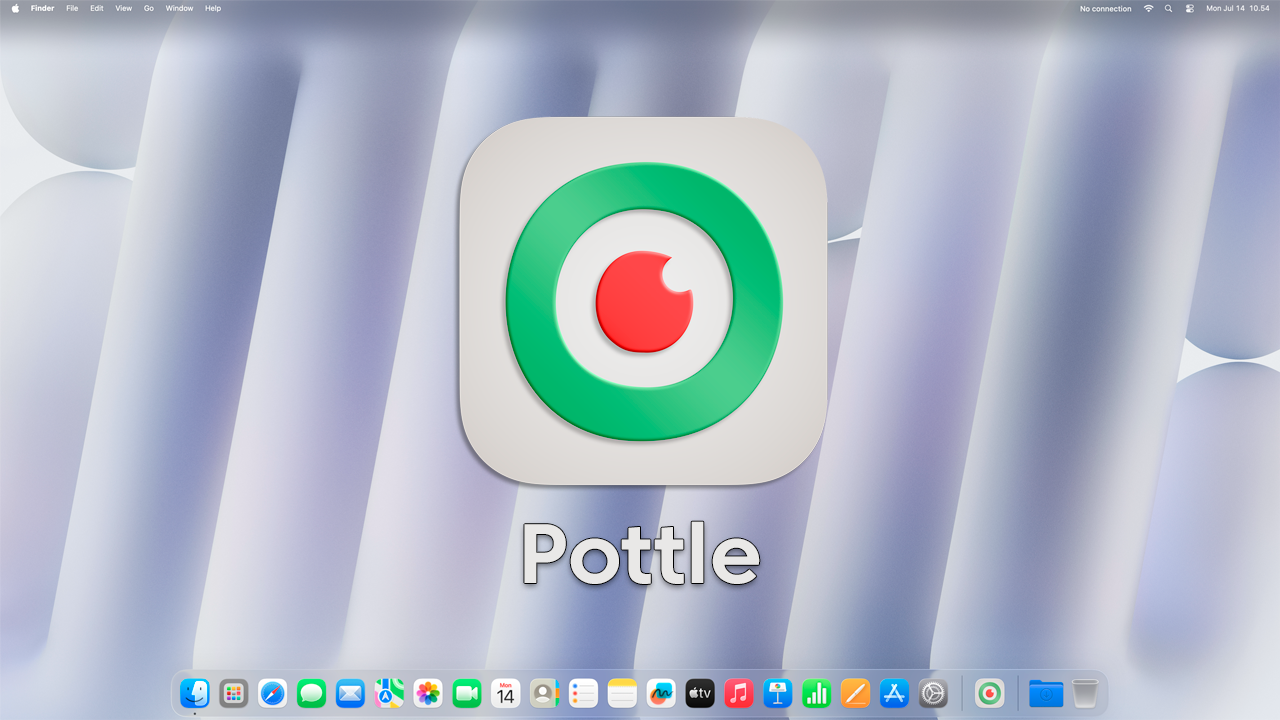Viewport: 1280px width, 720px height.
Task: Open the Messages app
Action: pos(311,692)
